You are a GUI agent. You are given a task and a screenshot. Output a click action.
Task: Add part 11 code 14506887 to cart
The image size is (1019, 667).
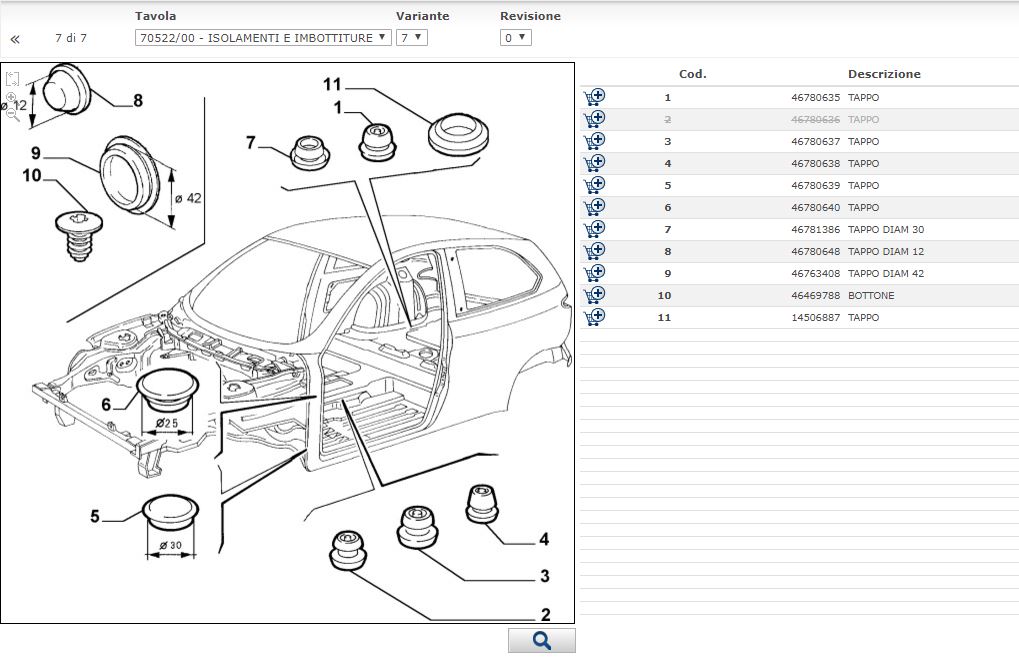[x=593, y=317]
